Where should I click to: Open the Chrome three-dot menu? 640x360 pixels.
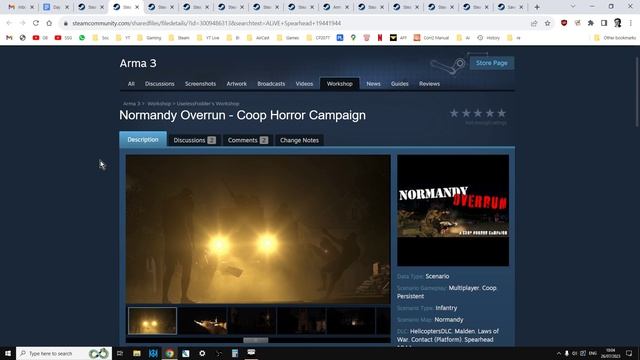[631, 23]
